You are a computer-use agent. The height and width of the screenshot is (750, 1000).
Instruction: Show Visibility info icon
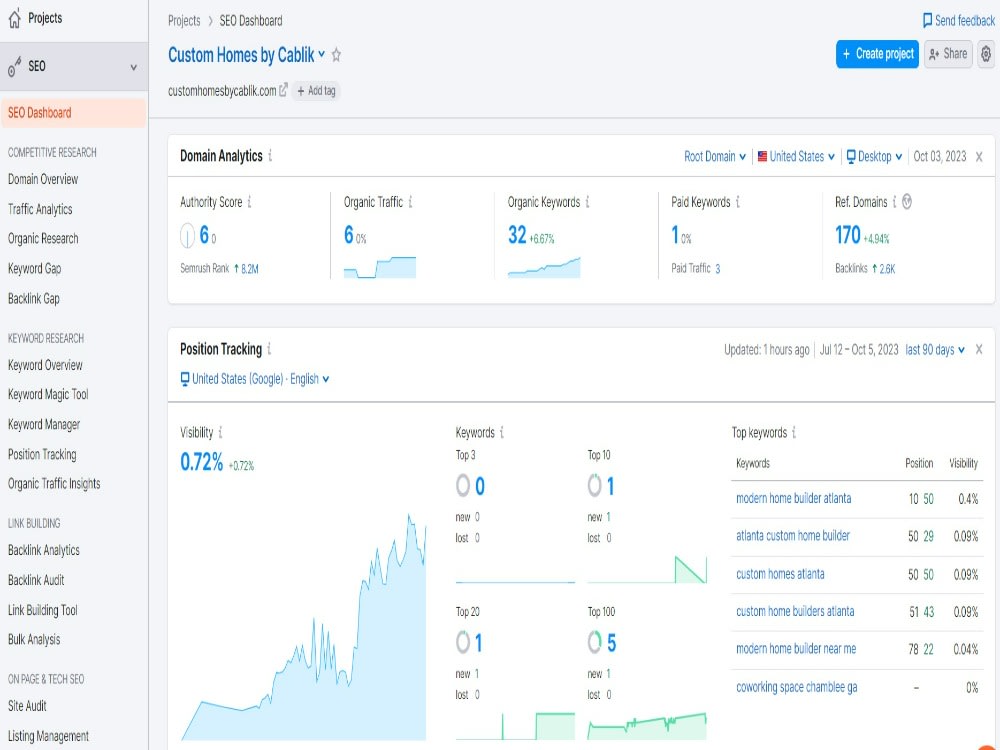(x=220, y=432)
